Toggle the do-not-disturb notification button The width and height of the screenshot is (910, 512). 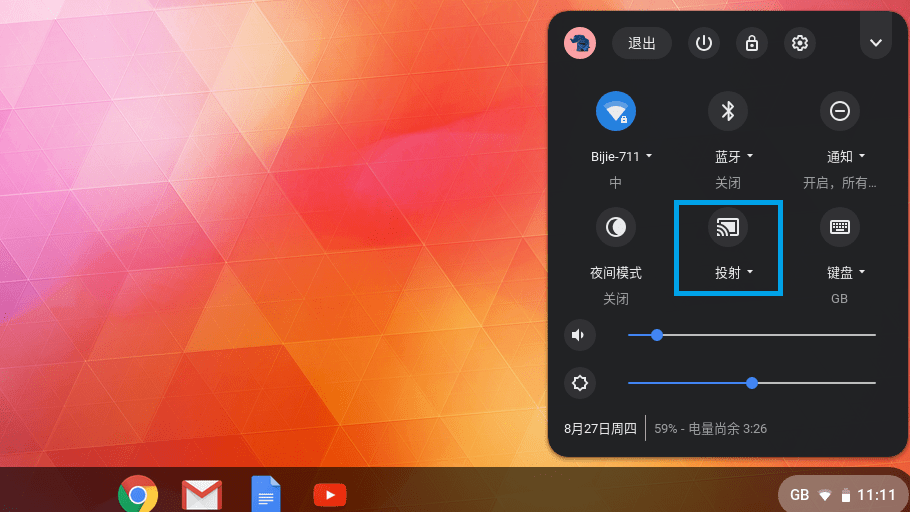point(840,111)
